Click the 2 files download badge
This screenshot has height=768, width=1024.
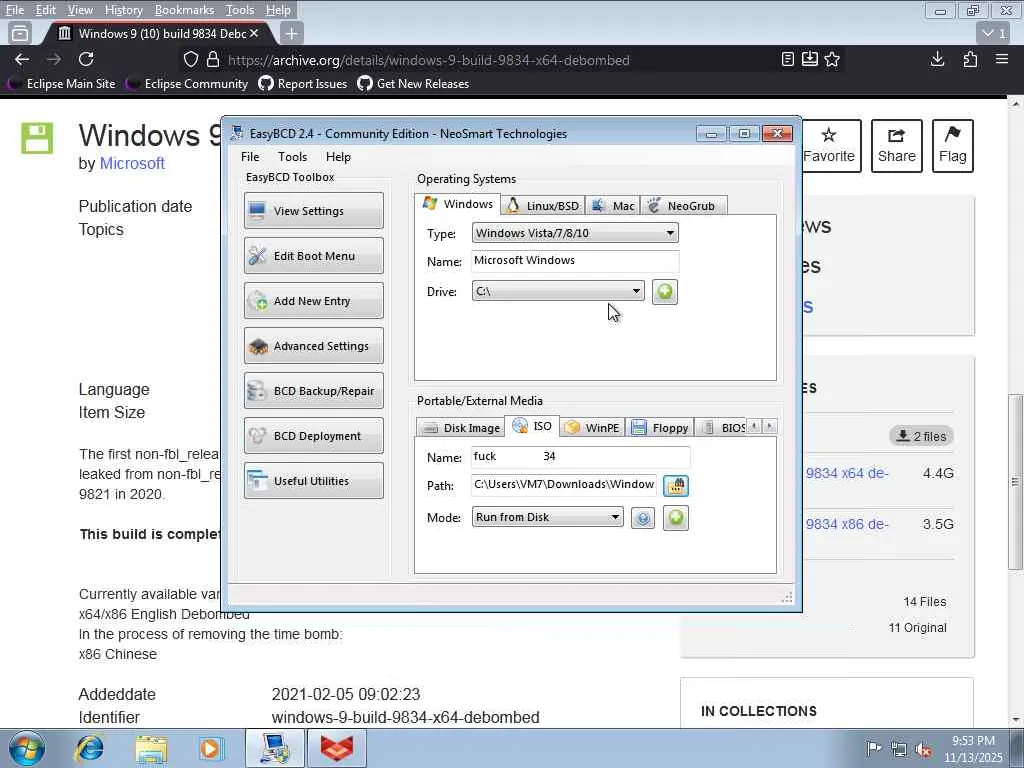click(921, 436)
